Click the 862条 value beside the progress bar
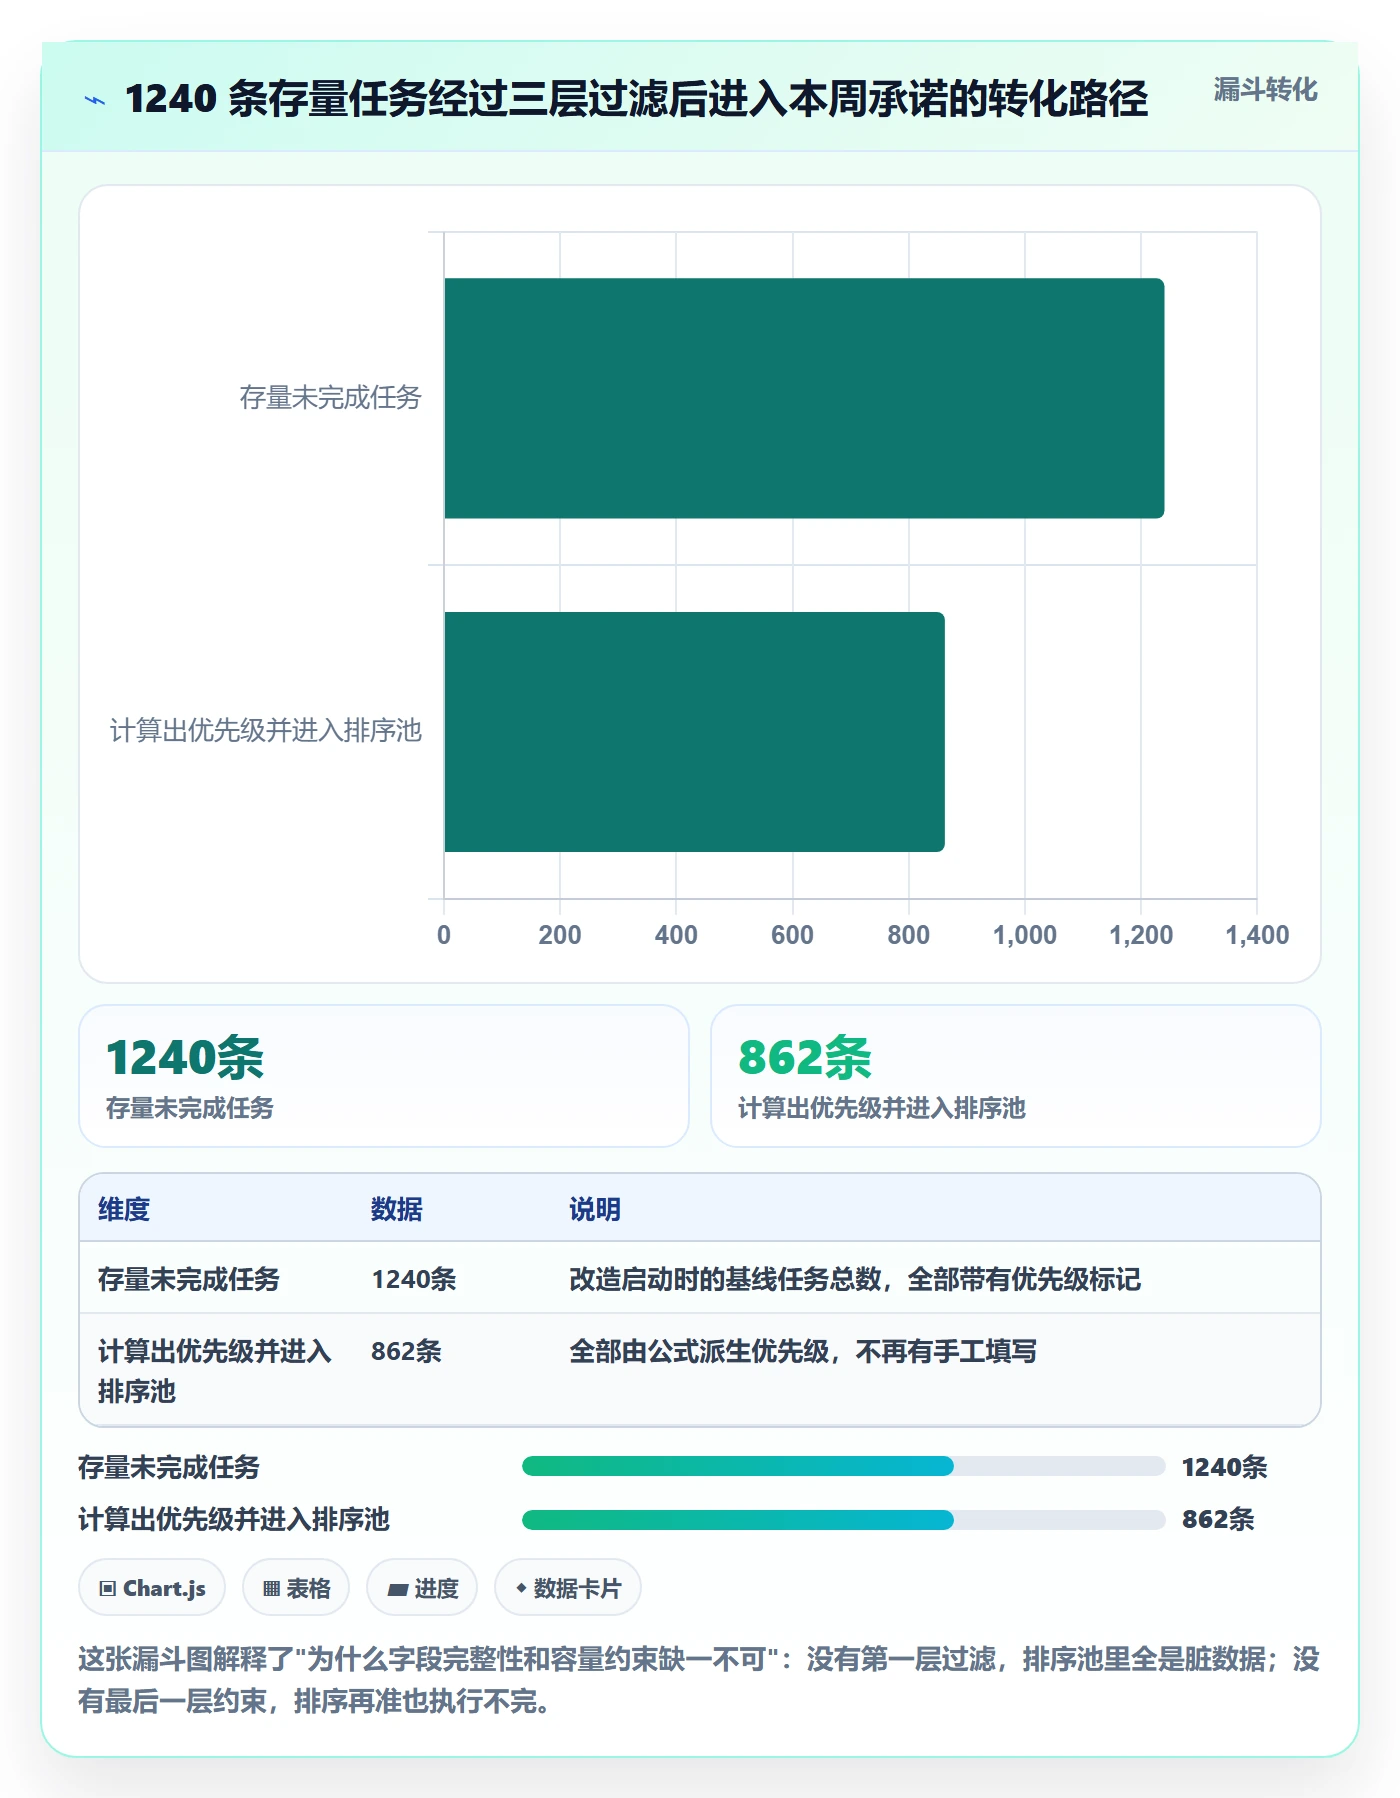This screenshot has width=1400, height=1798. [x=1218, y=1520]
